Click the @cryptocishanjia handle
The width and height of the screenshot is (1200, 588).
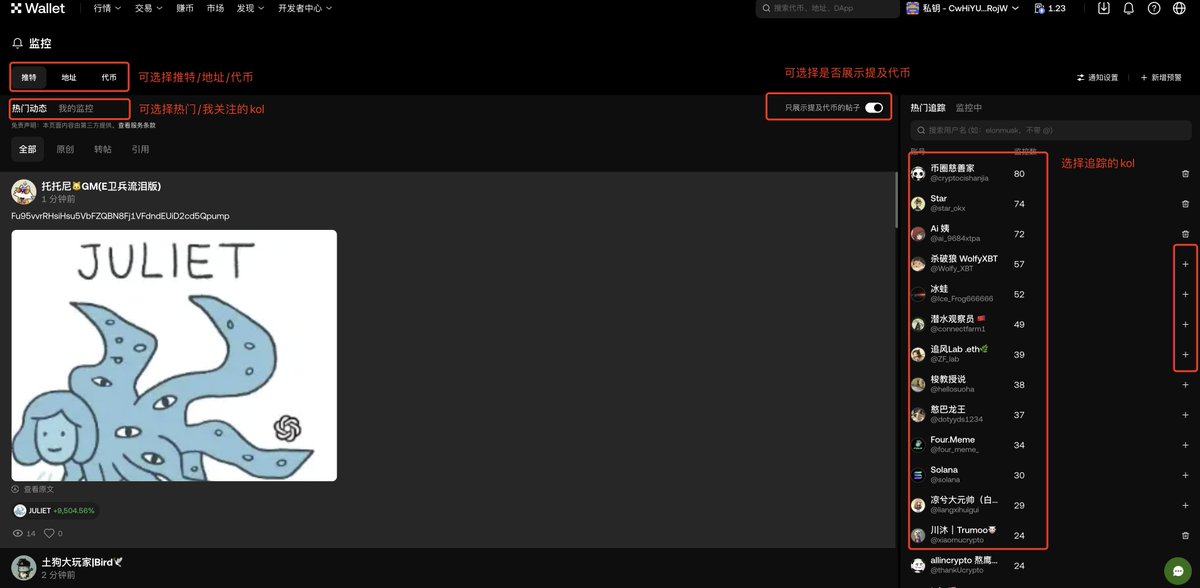coord(959,178)
